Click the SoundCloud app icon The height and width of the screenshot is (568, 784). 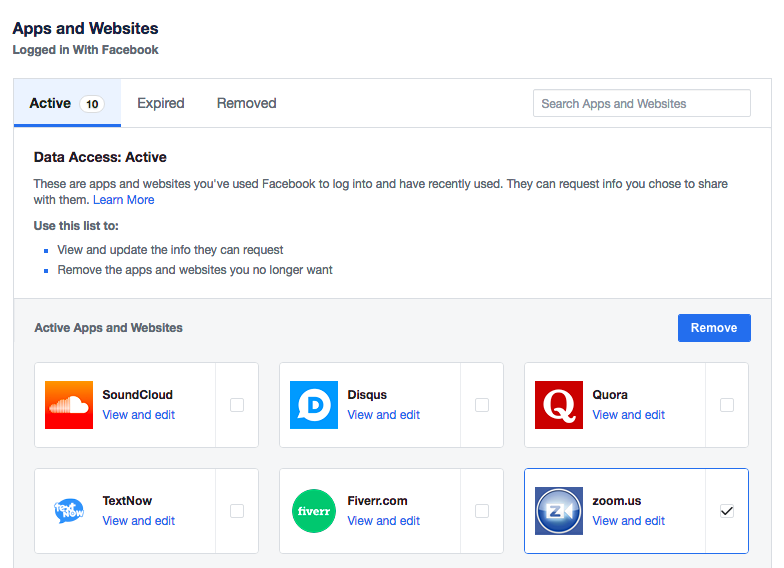[x=69, y=405]
